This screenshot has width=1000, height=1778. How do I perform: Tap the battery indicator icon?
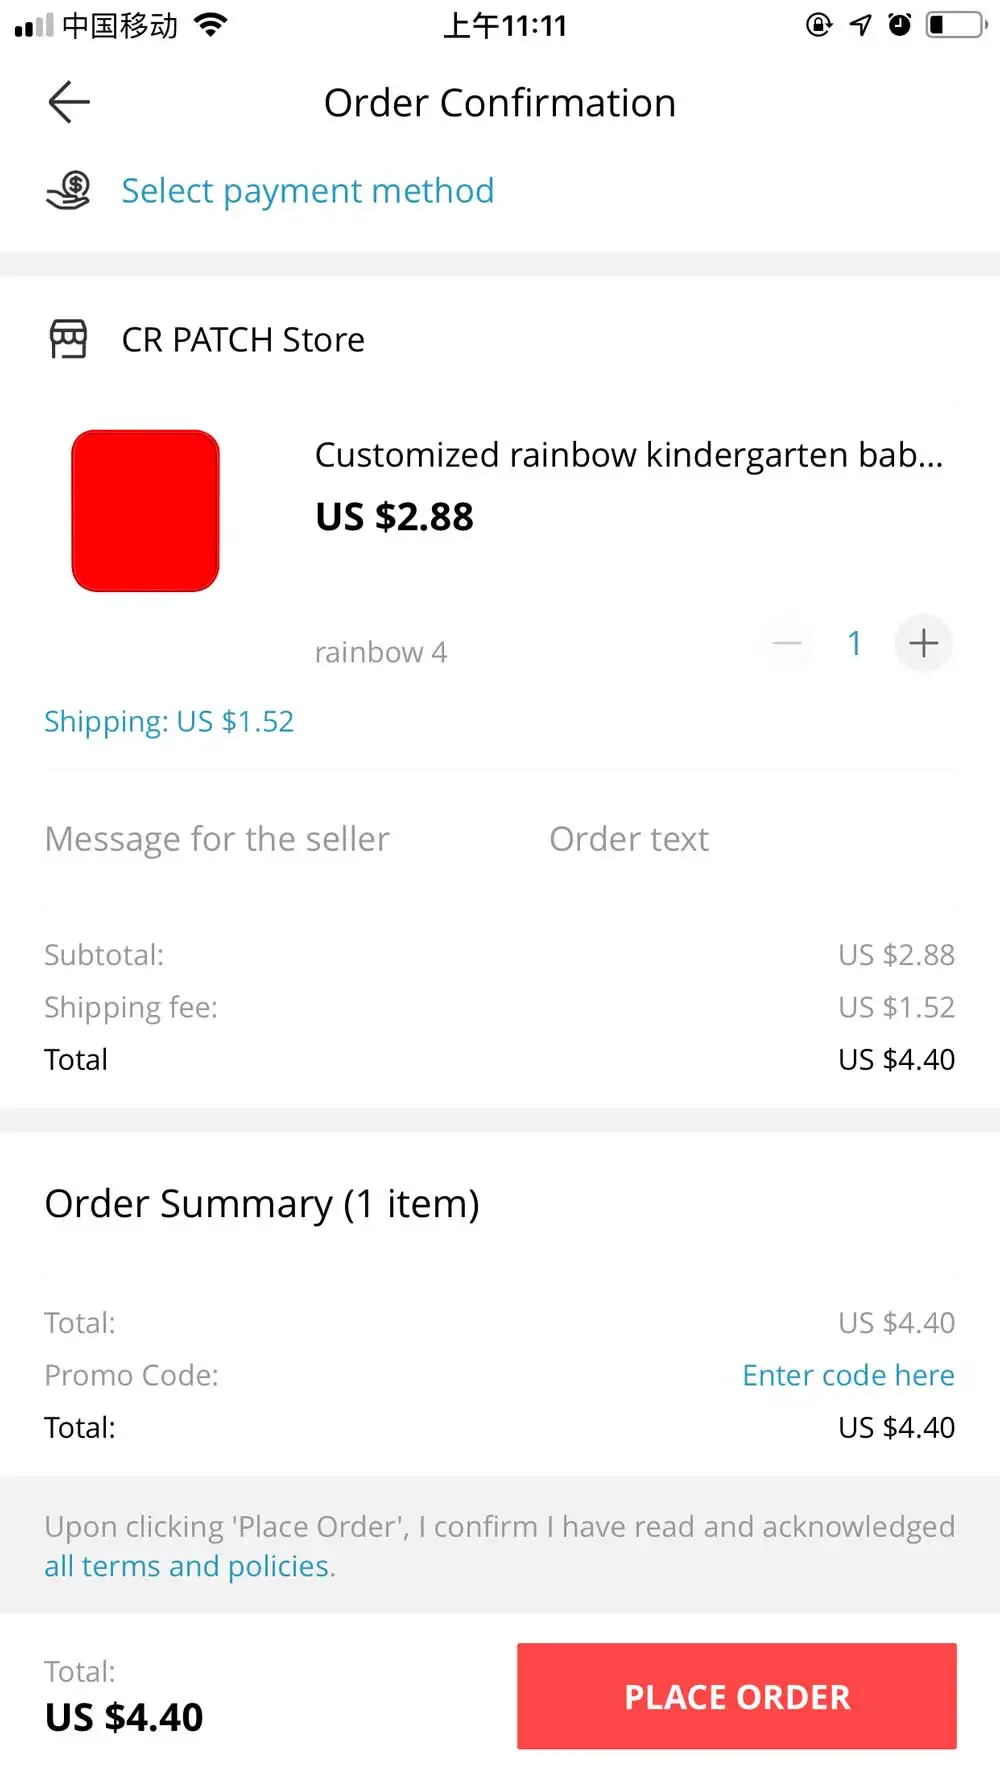pyautogui.click(x=956, y=24)
